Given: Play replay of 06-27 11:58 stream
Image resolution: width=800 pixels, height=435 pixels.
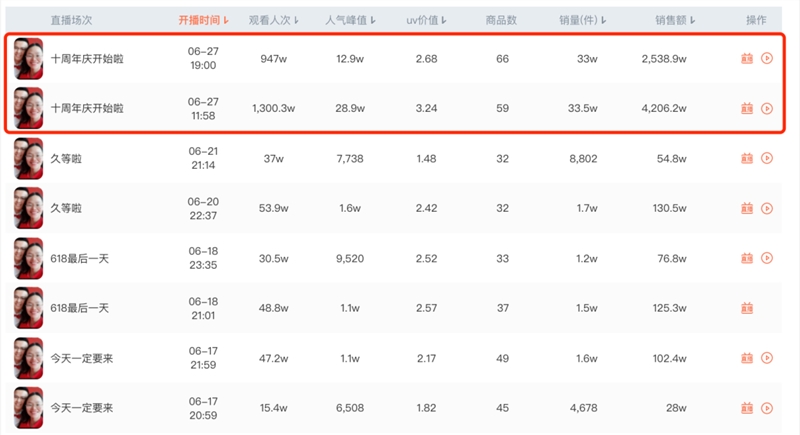Looking at the screenshot, I should [x=767, y=109].
